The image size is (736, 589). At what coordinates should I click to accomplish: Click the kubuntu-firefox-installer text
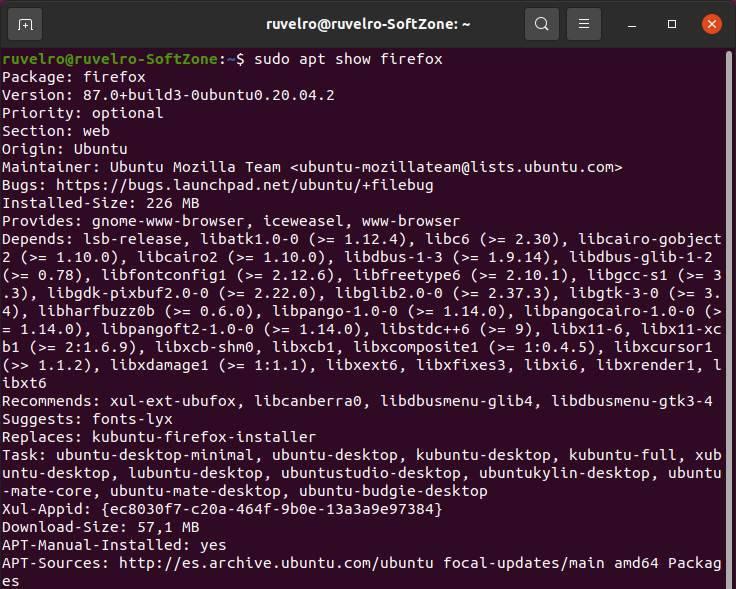(204, 437)
